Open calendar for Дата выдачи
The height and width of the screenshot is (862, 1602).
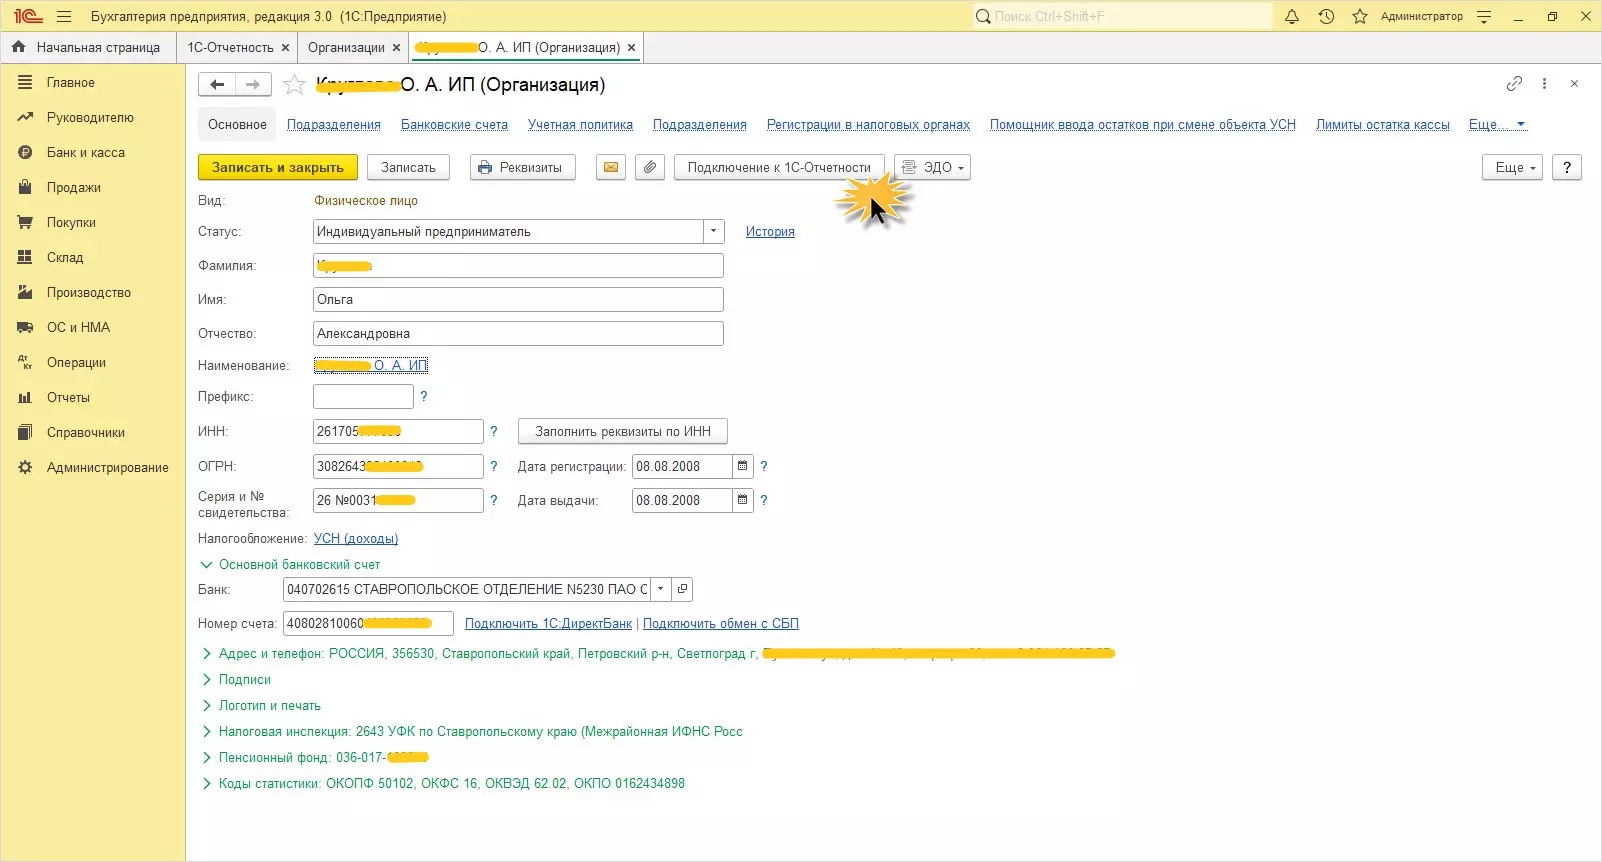click(742, 501)
